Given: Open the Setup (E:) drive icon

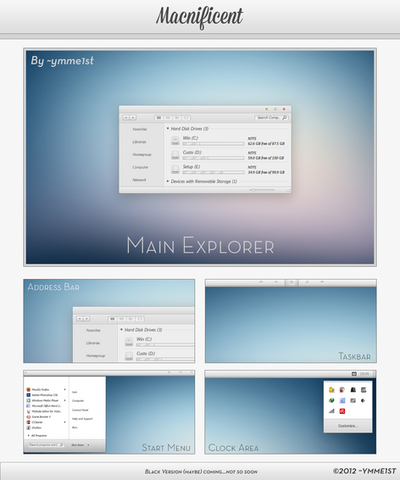Looking at the screenshot, I should [x=175, y=169].
